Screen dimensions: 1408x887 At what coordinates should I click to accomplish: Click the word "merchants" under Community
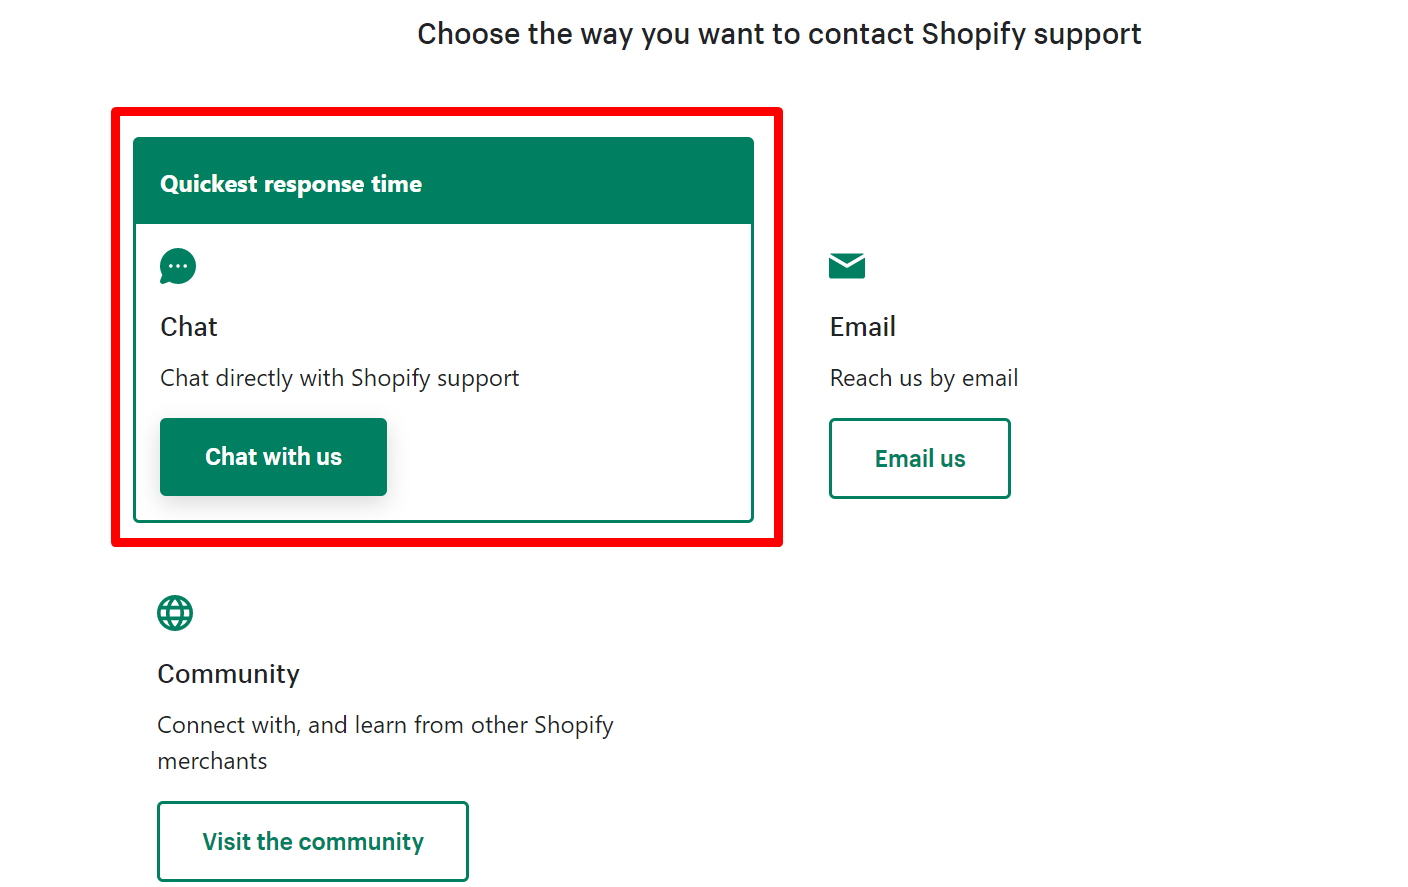212,761
